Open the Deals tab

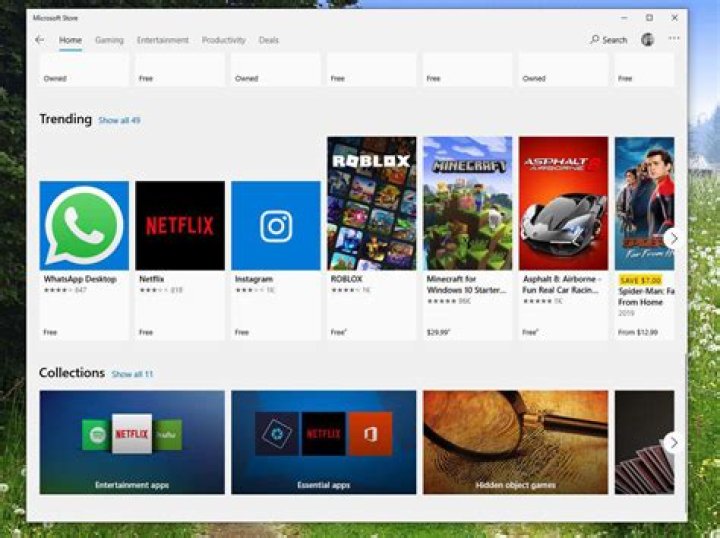tap(269, 40)
